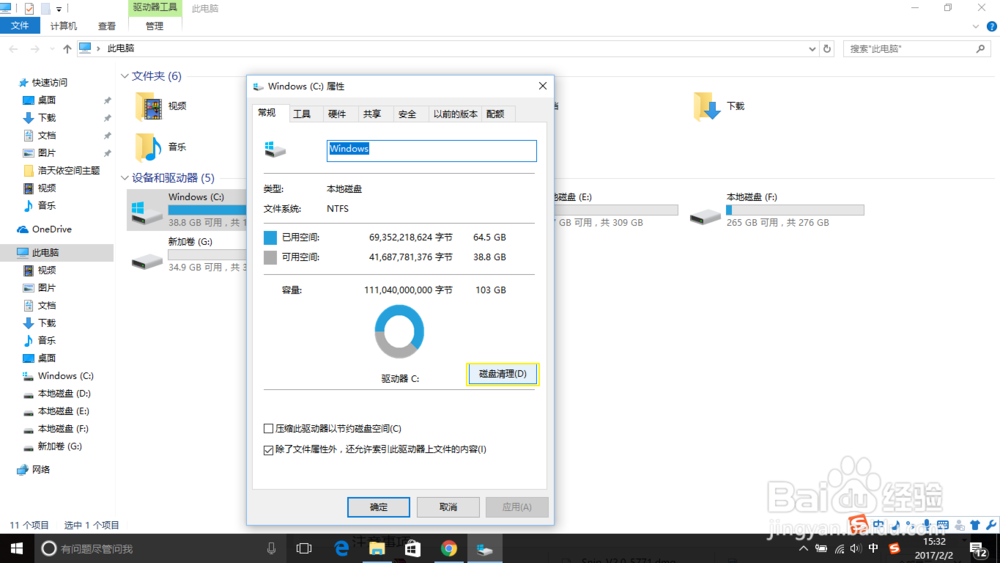Select the 共享 tab
This screenshot has width=1000, height=563.
click(372, 114)
